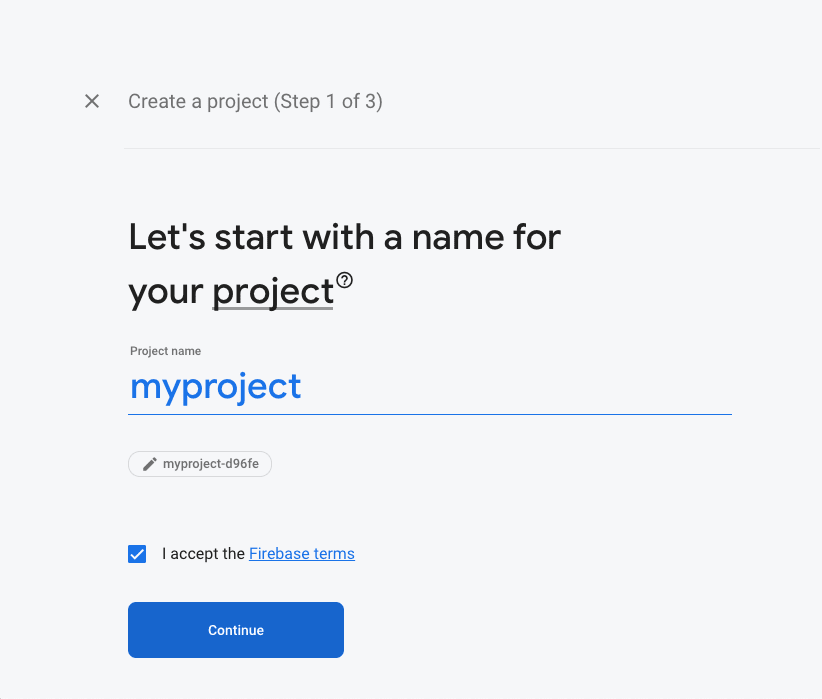Close the project creation dialog with the X icon

tap(91, 101)
